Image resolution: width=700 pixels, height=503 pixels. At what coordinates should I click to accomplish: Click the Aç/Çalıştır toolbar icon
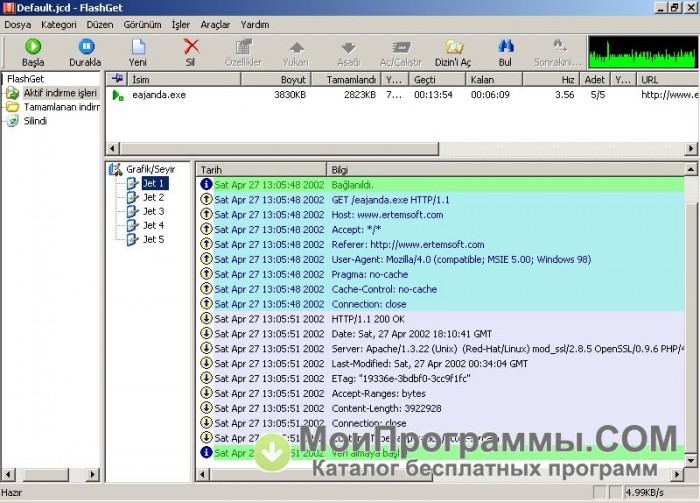(401, 52)
